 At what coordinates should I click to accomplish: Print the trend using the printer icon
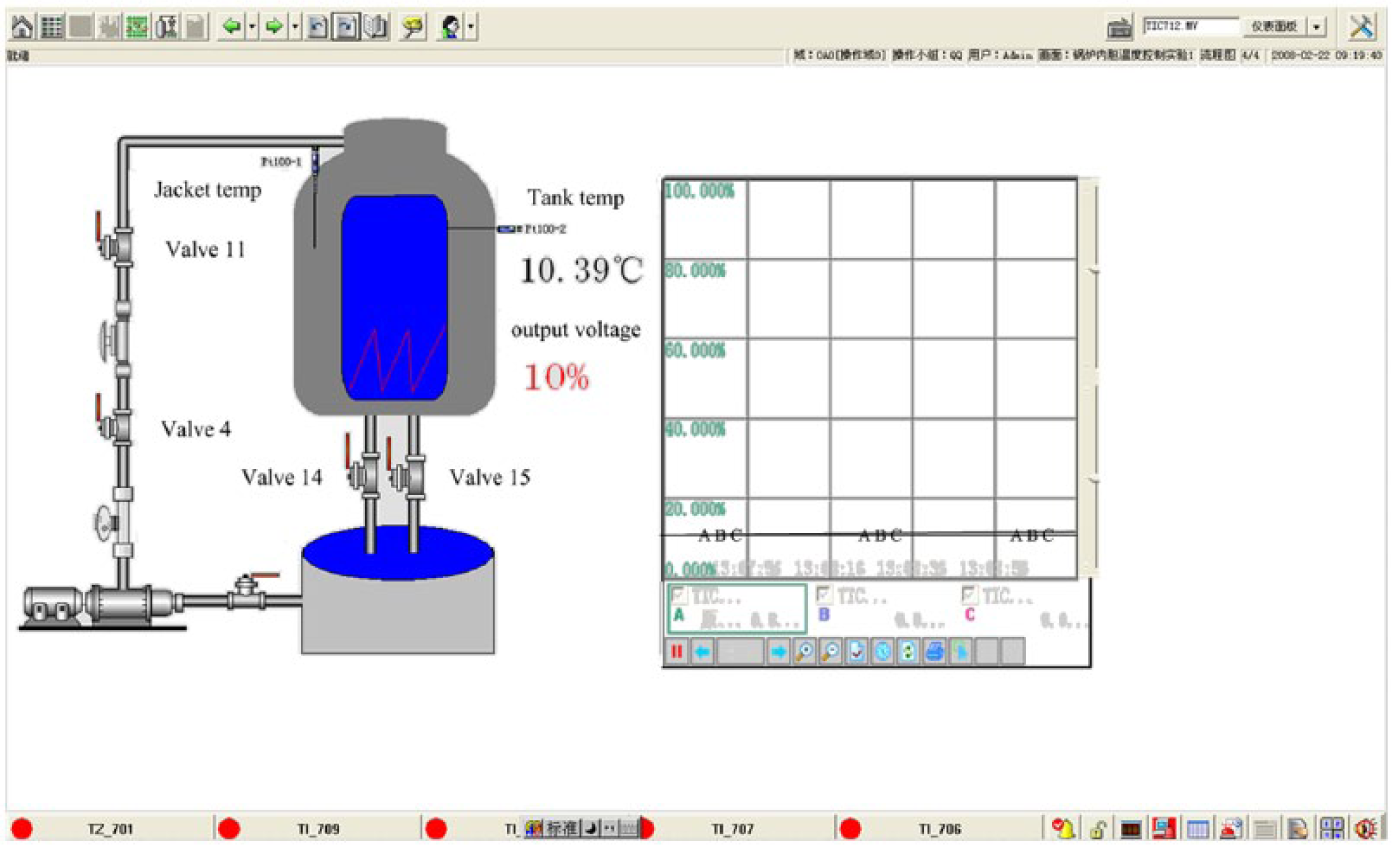click(934, 652)
